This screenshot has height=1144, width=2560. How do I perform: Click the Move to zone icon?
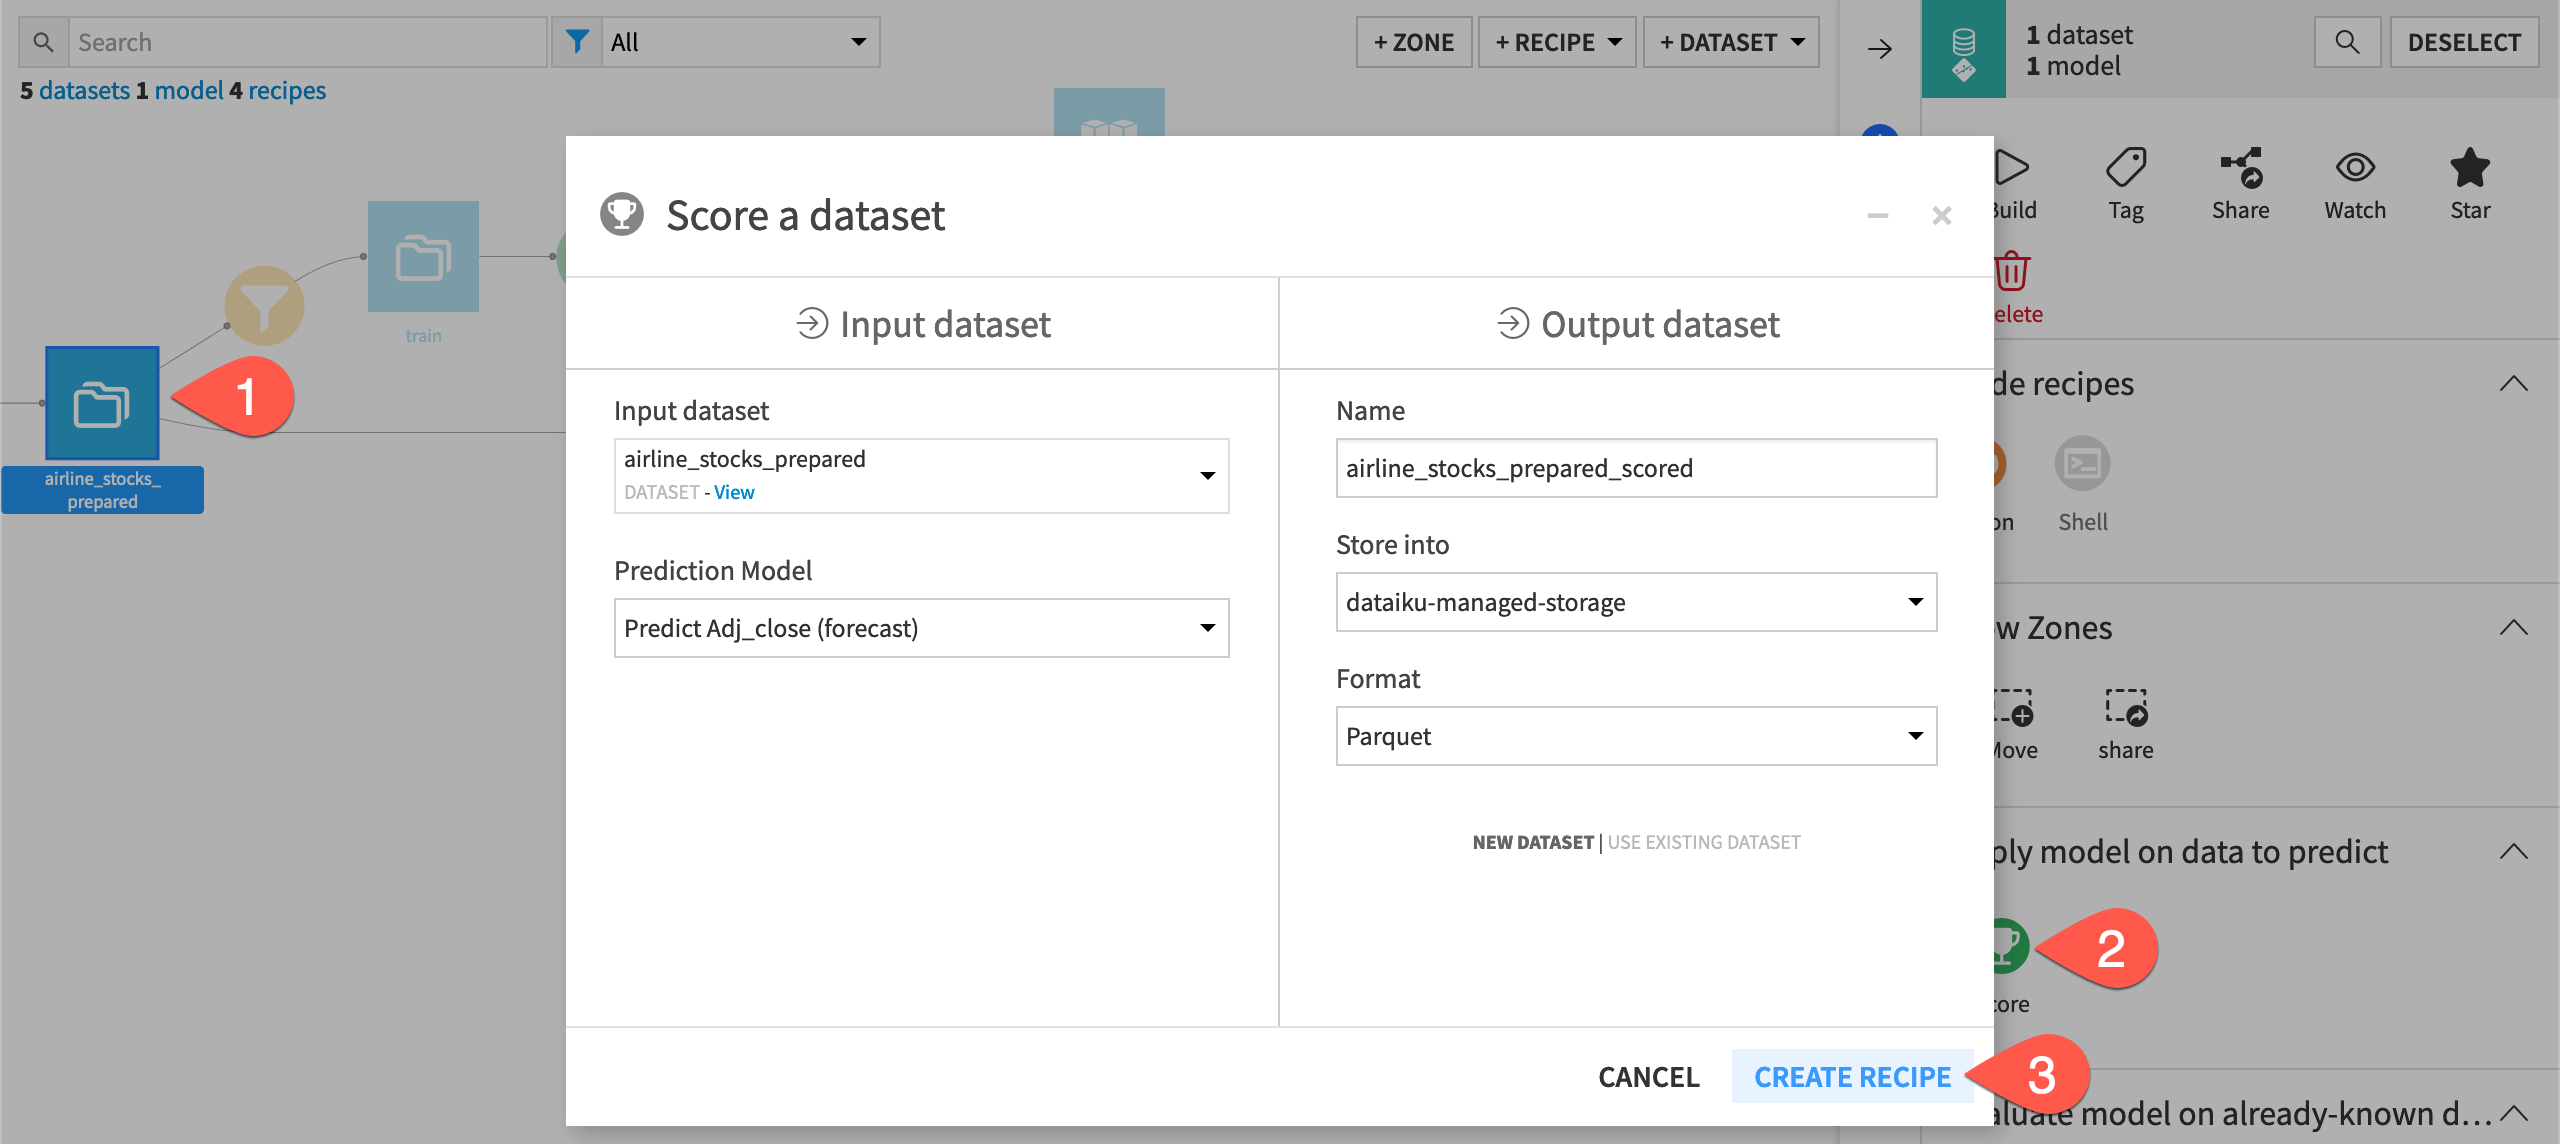point(2014,708)
